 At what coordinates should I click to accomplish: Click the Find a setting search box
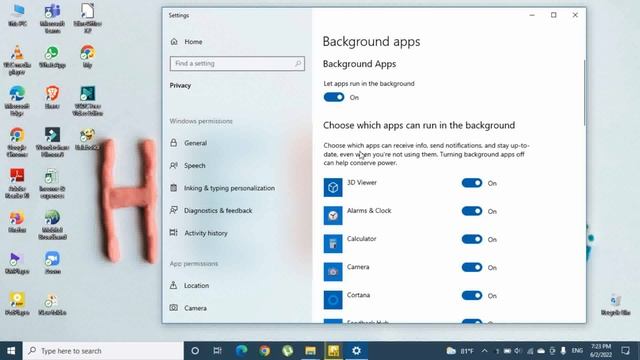click(x=237, y=64)
